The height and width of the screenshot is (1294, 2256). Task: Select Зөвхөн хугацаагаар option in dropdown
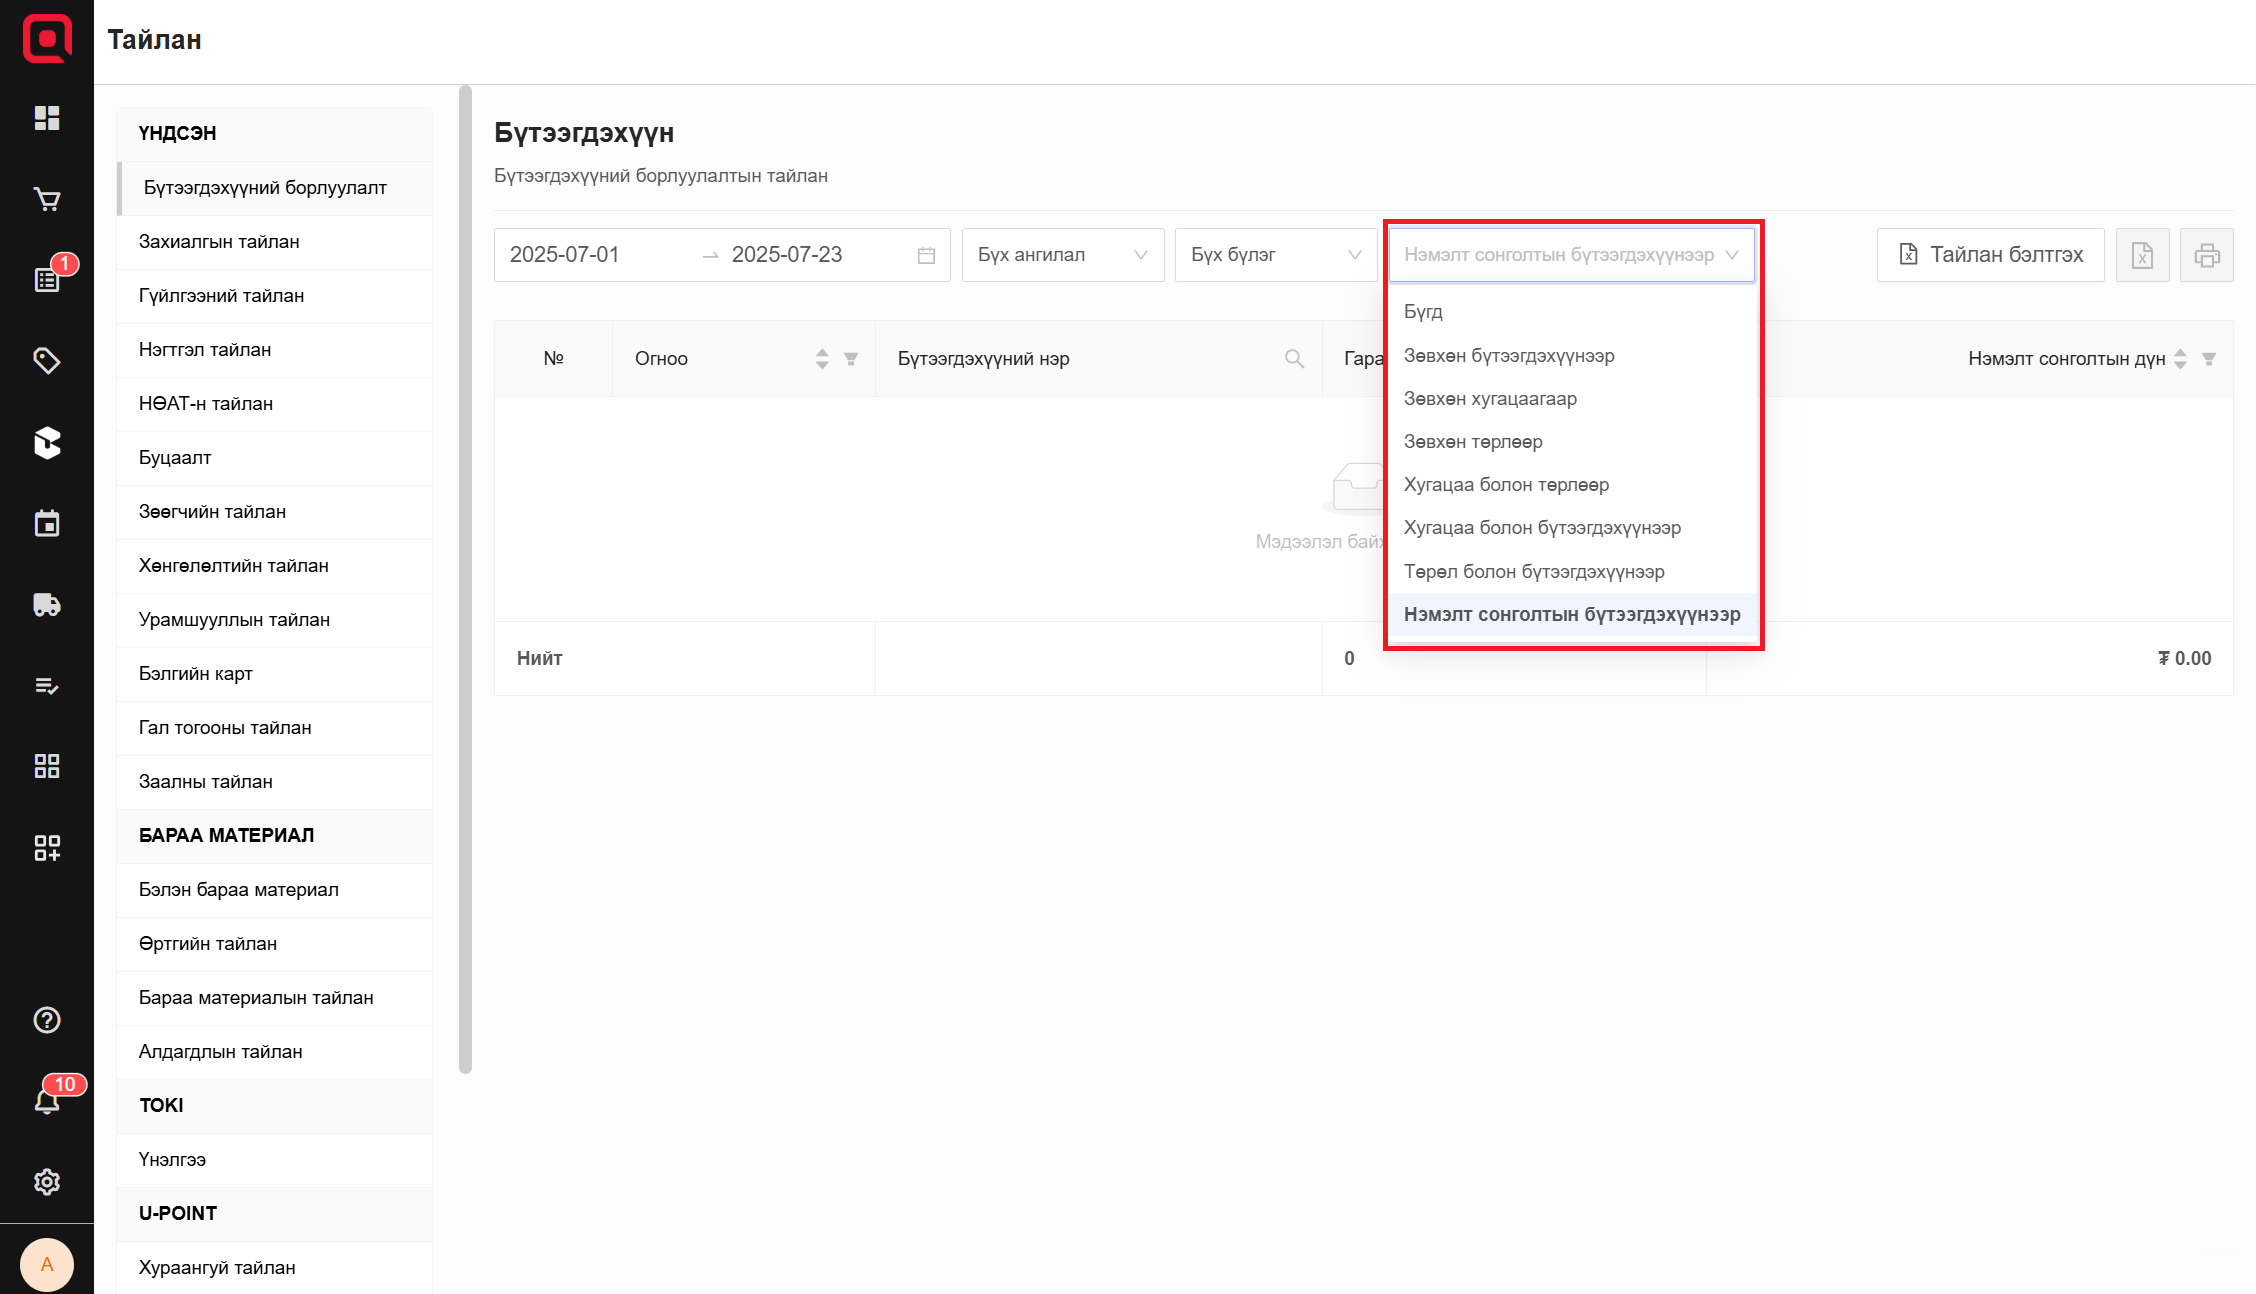point(1490,399)
